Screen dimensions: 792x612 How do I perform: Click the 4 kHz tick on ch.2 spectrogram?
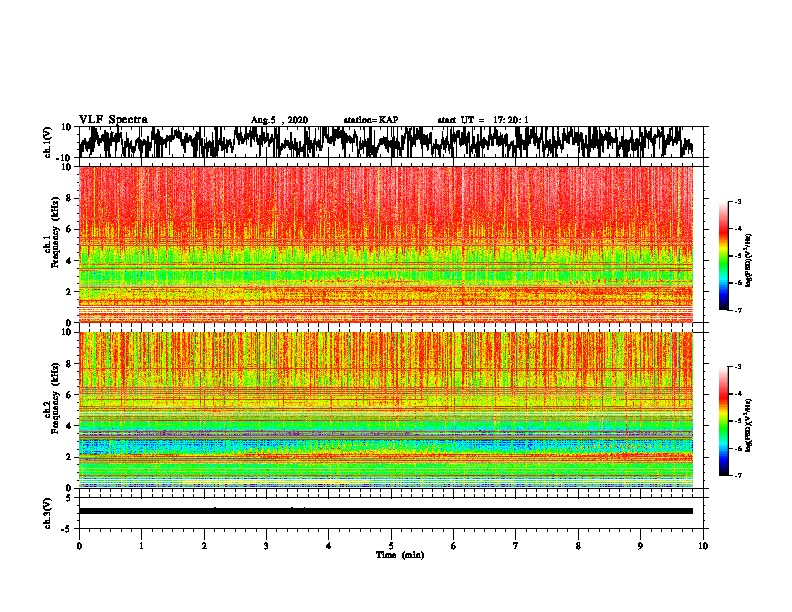[69, 426]
